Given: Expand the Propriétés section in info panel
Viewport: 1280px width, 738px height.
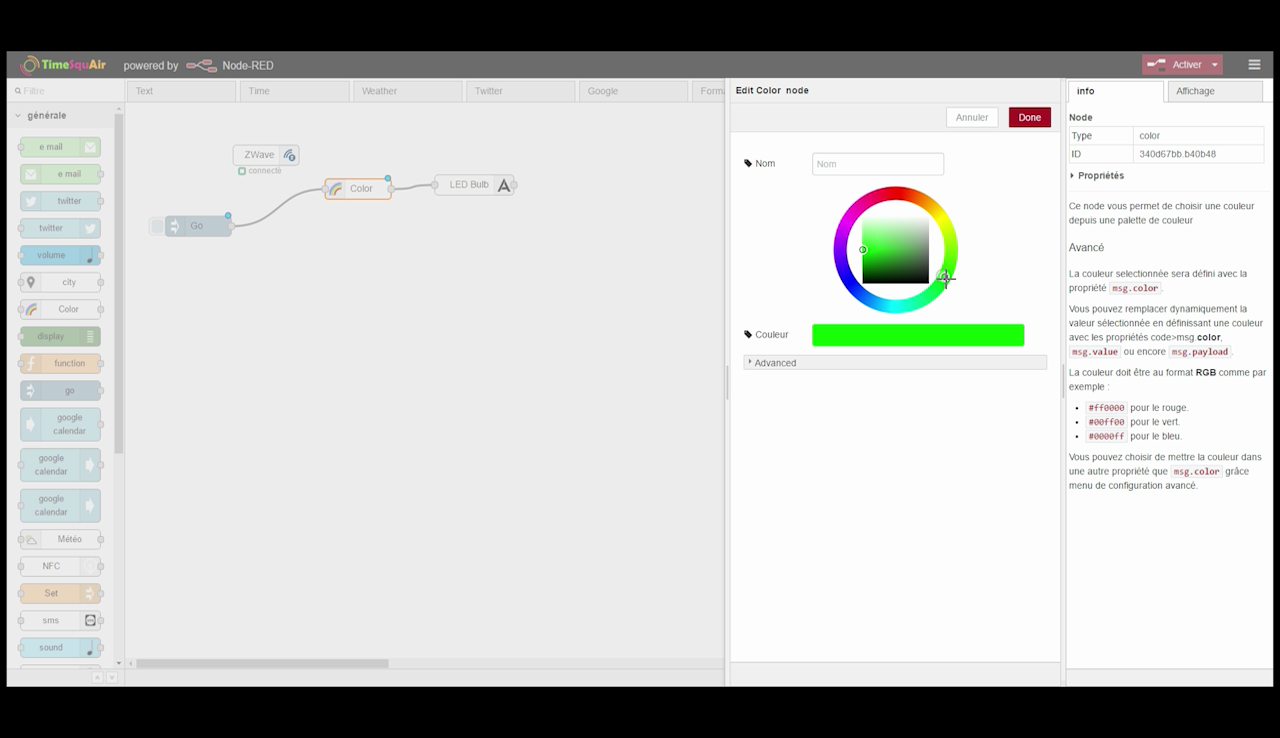Looking at the screenshot, I should [1097, 176].
